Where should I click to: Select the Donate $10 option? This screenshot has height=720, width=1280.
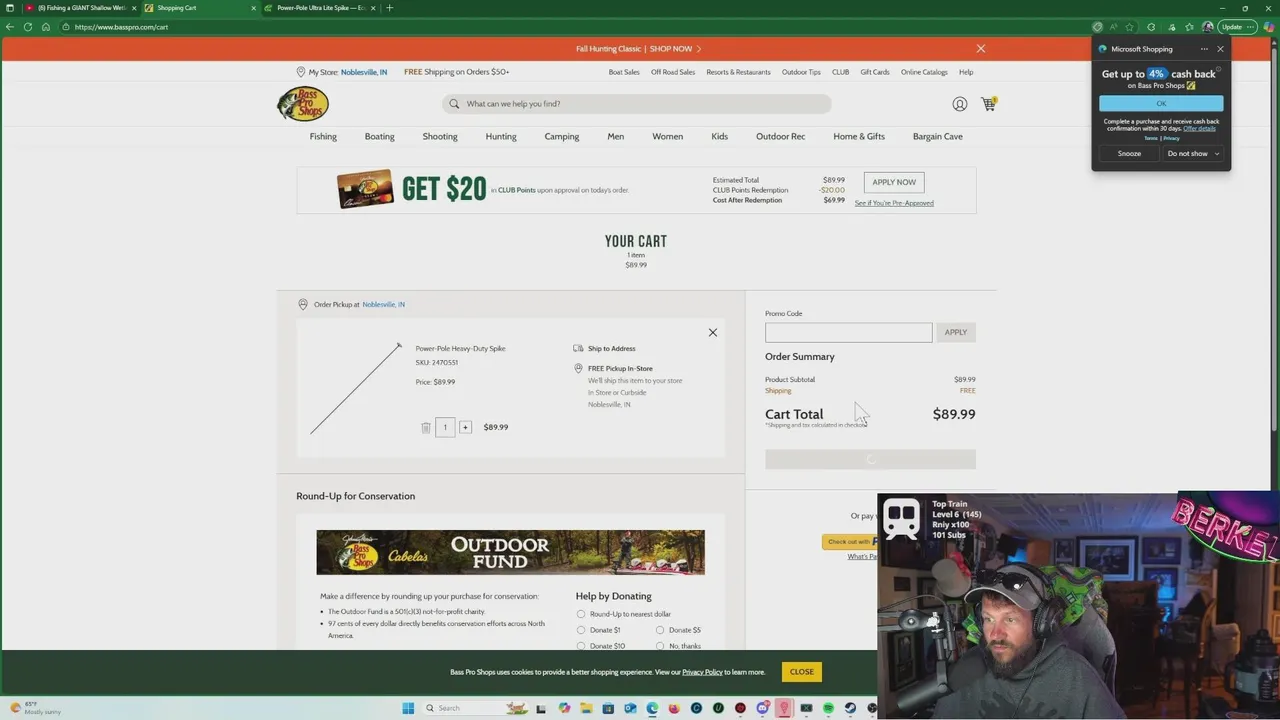click(x=581, y=646)
